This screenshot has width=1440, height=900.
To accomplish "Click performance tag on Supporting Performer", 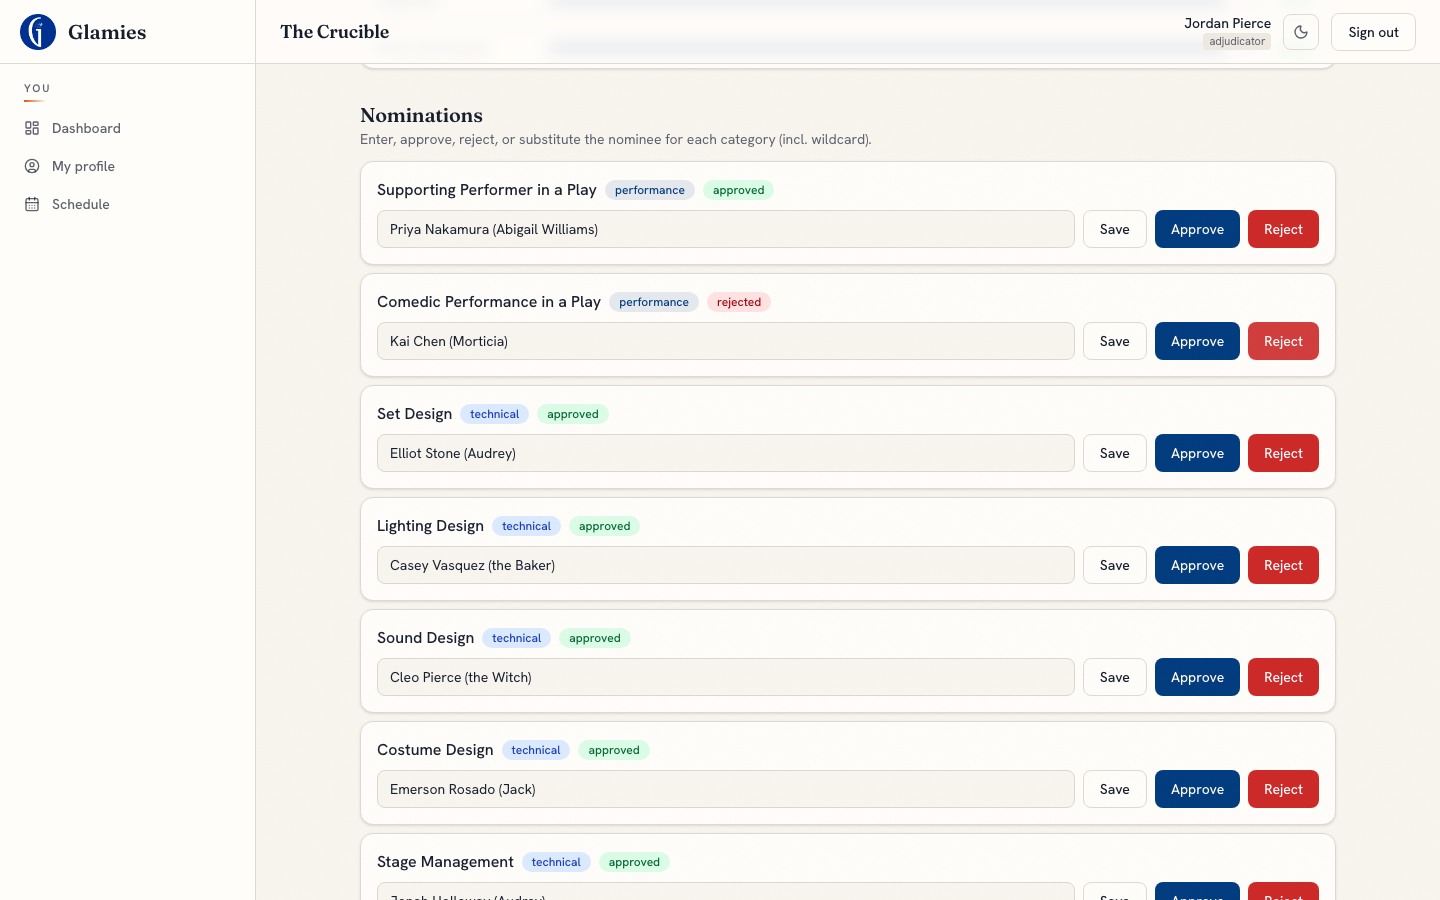I will tap(650, 190).
